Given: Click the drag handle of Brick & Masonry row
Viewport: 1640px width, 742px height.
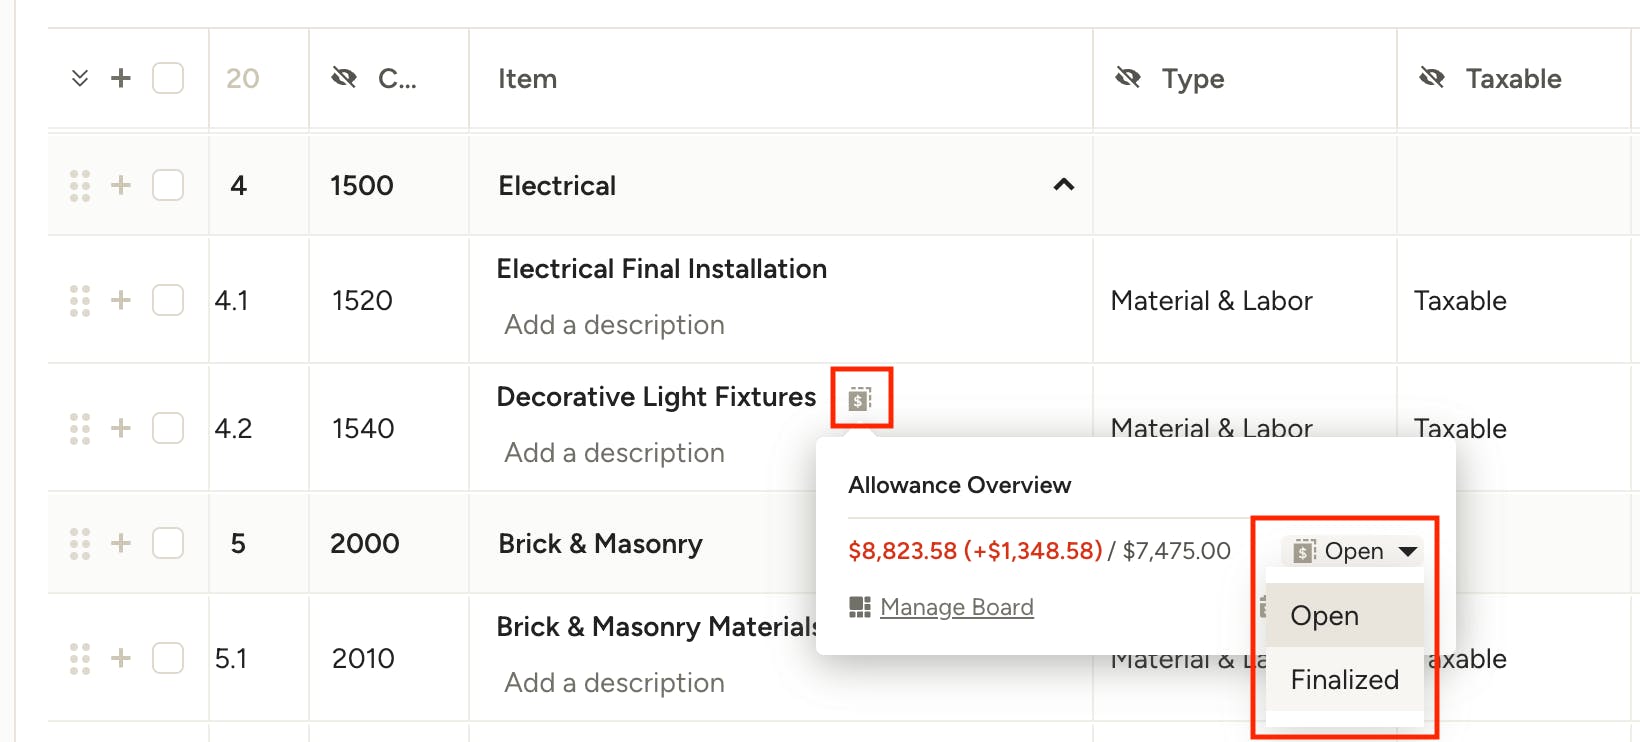Looking at the screenshot, I should tap(80, 544).
